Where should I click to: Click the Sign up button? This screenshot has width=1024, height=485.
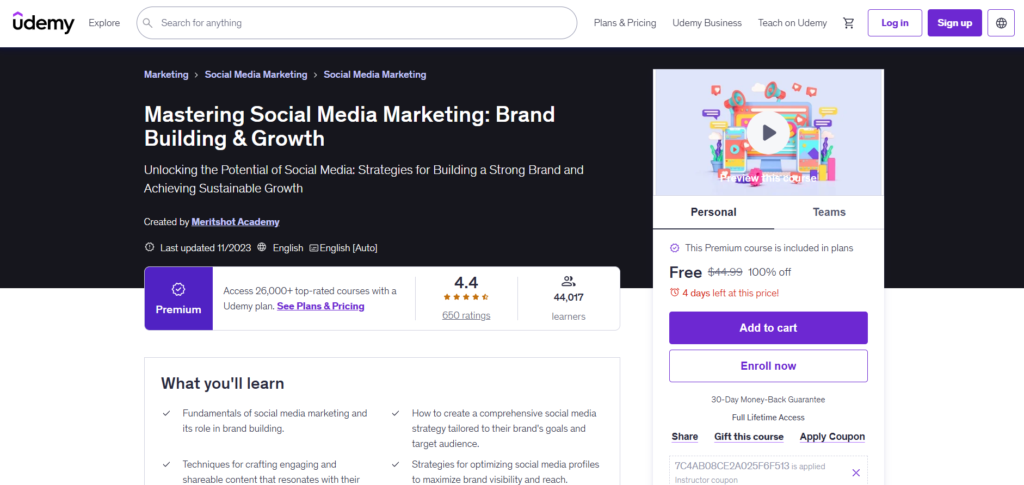tap(955, 23)
